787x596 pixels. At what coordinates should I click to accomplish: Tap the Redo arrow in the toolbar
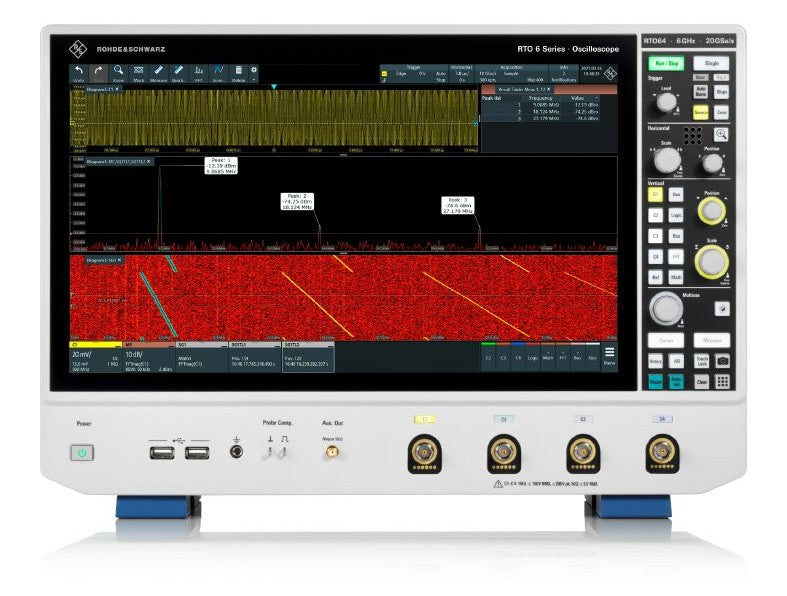tap(98, 73)
